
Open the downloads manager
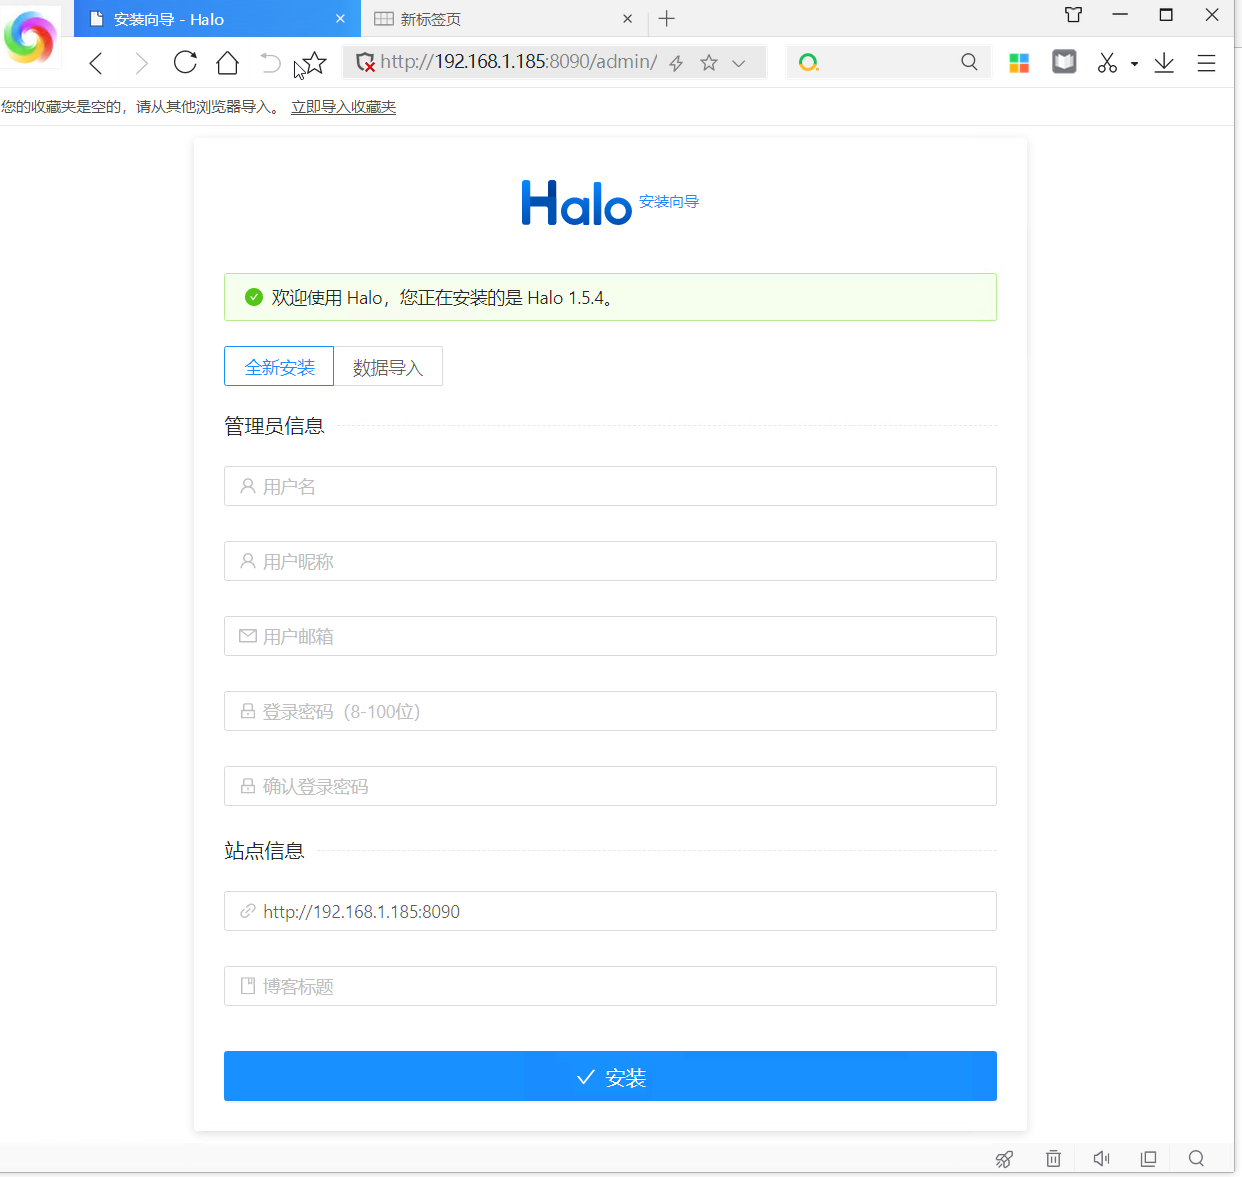tap(1164, 63)
